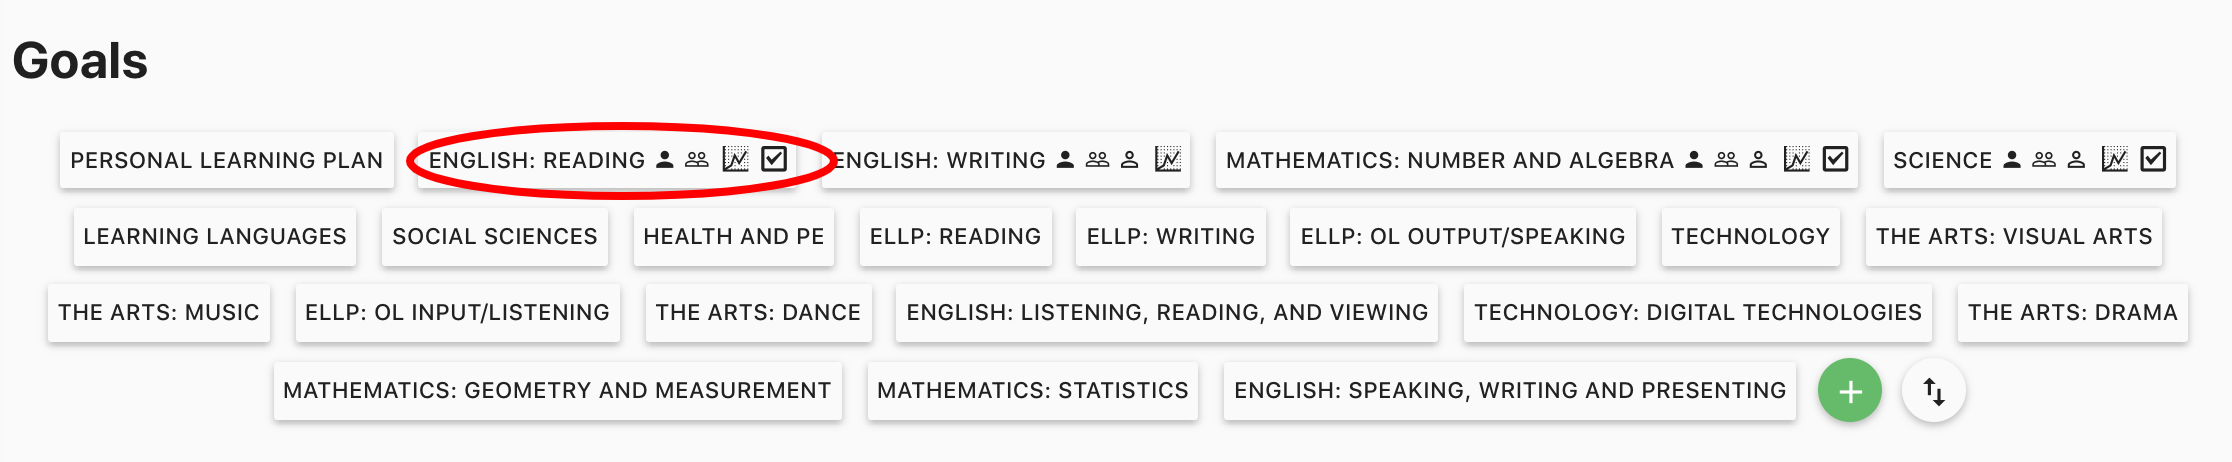
Task: Click the chart icon on Science goal
Action: (x=2114, y=160)
